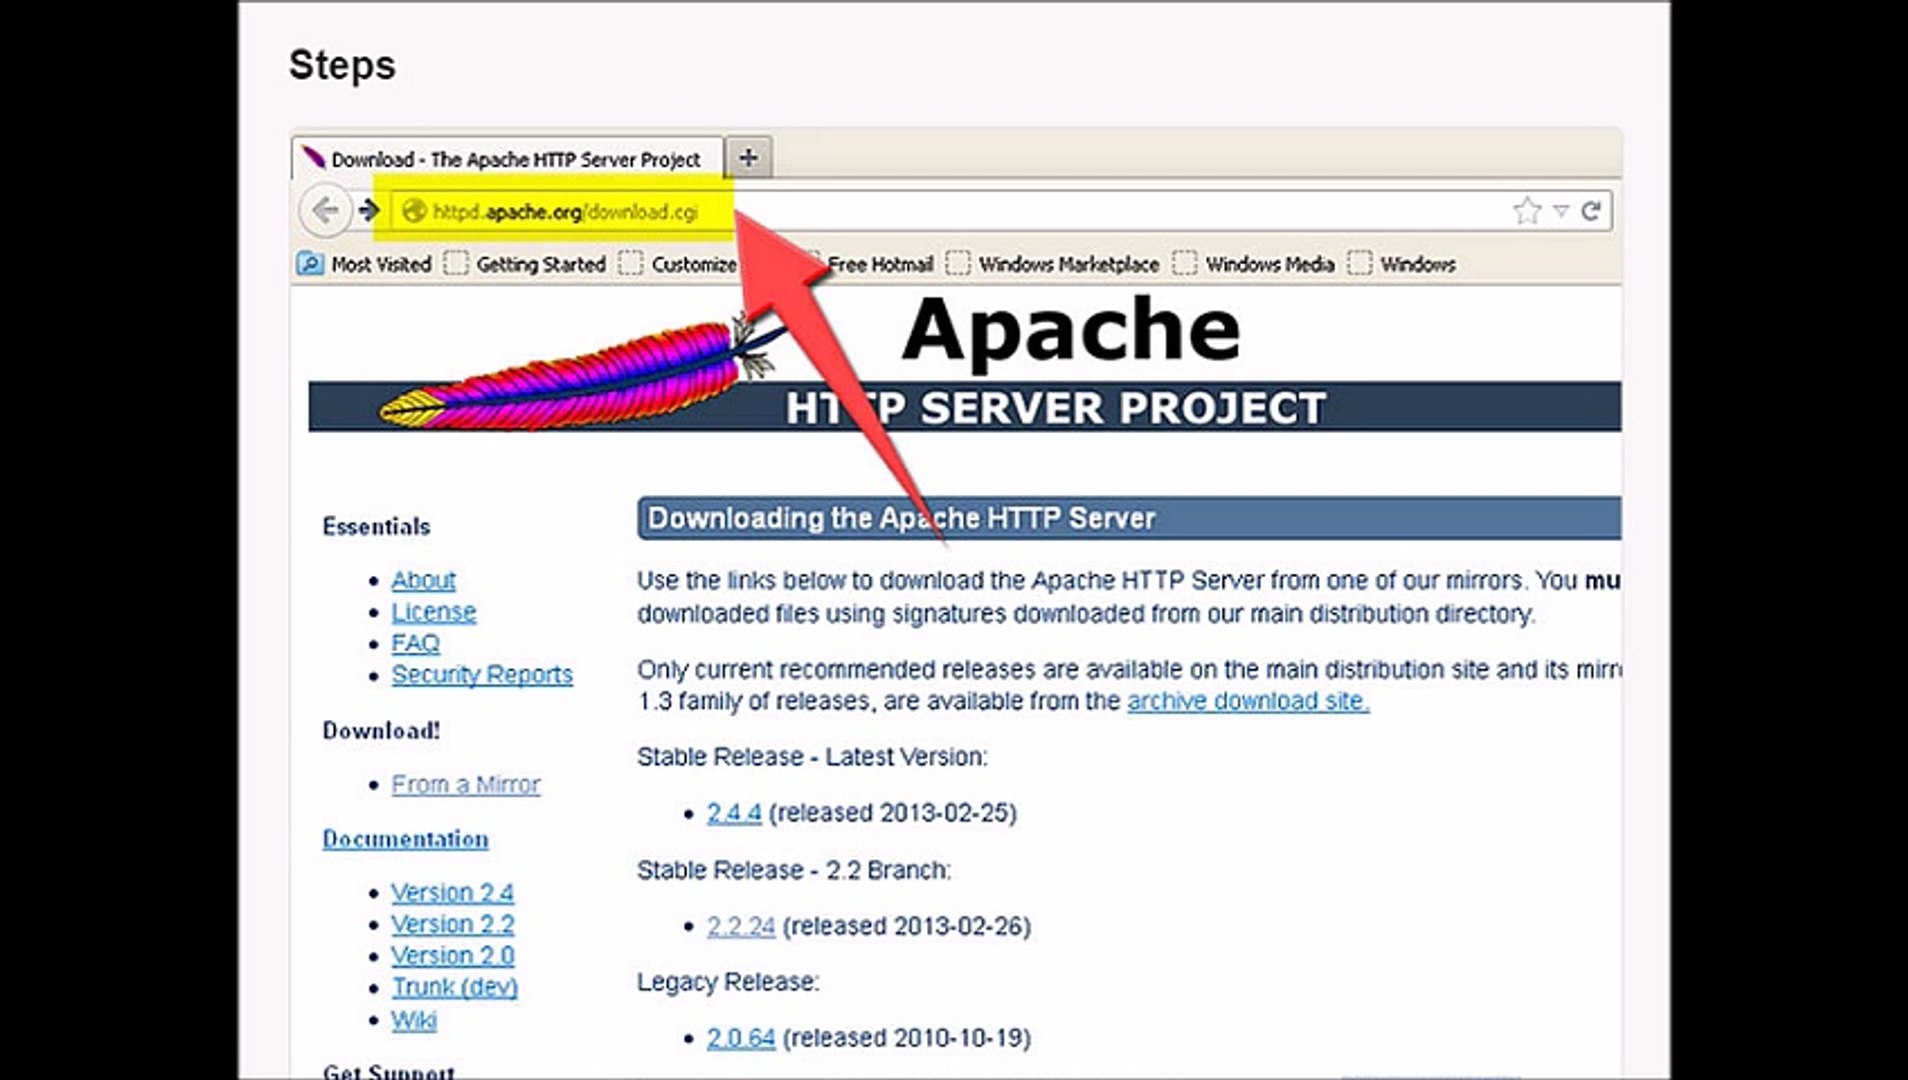The width and height of the screenshot is (1908, 1080).
Task: Open the archive download site link
Action: click(x=1249, y=701)
